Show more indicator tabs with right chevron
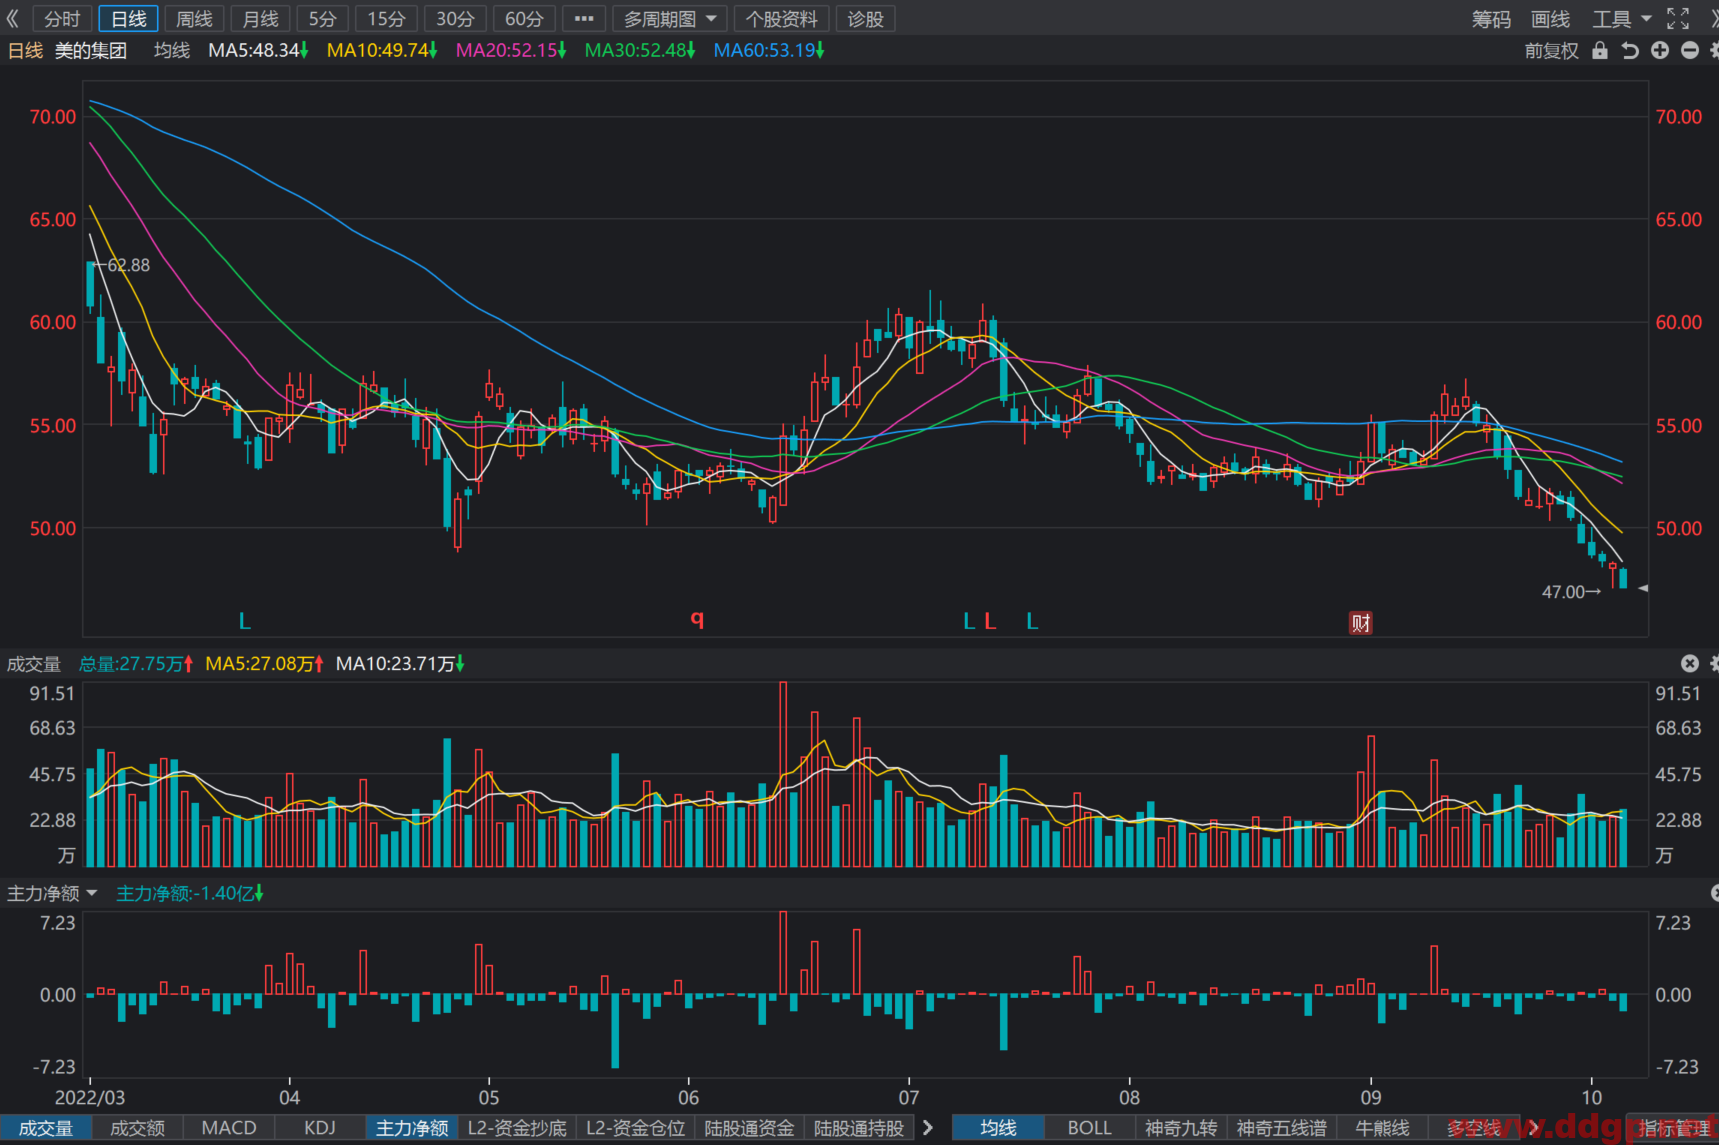 coord(928,1128)
